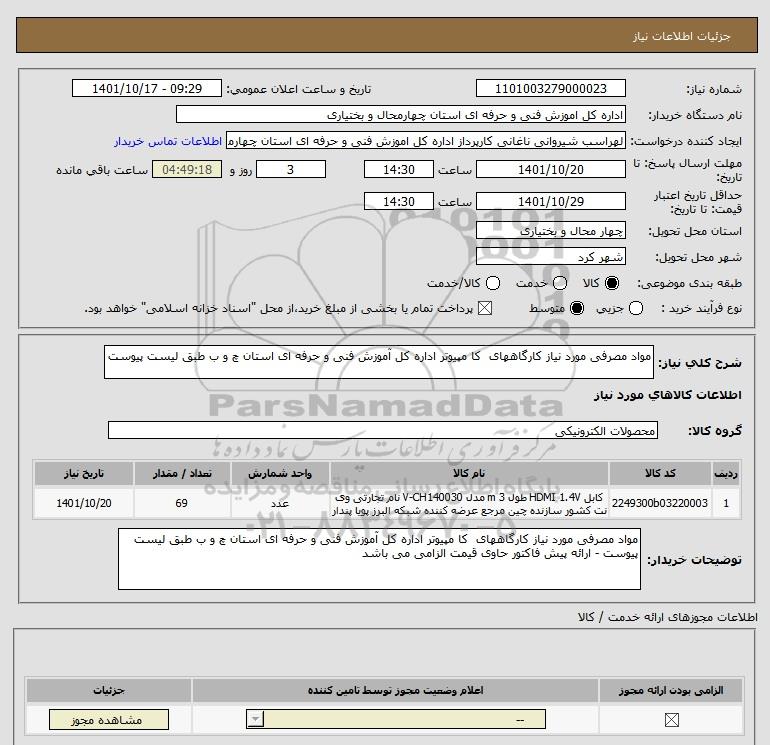Viewport: 770px width, 745px height.
Task: Click the جزئیات اطلاعات نیاز header title
Action: pyautogui.click(x=682, y=36)
